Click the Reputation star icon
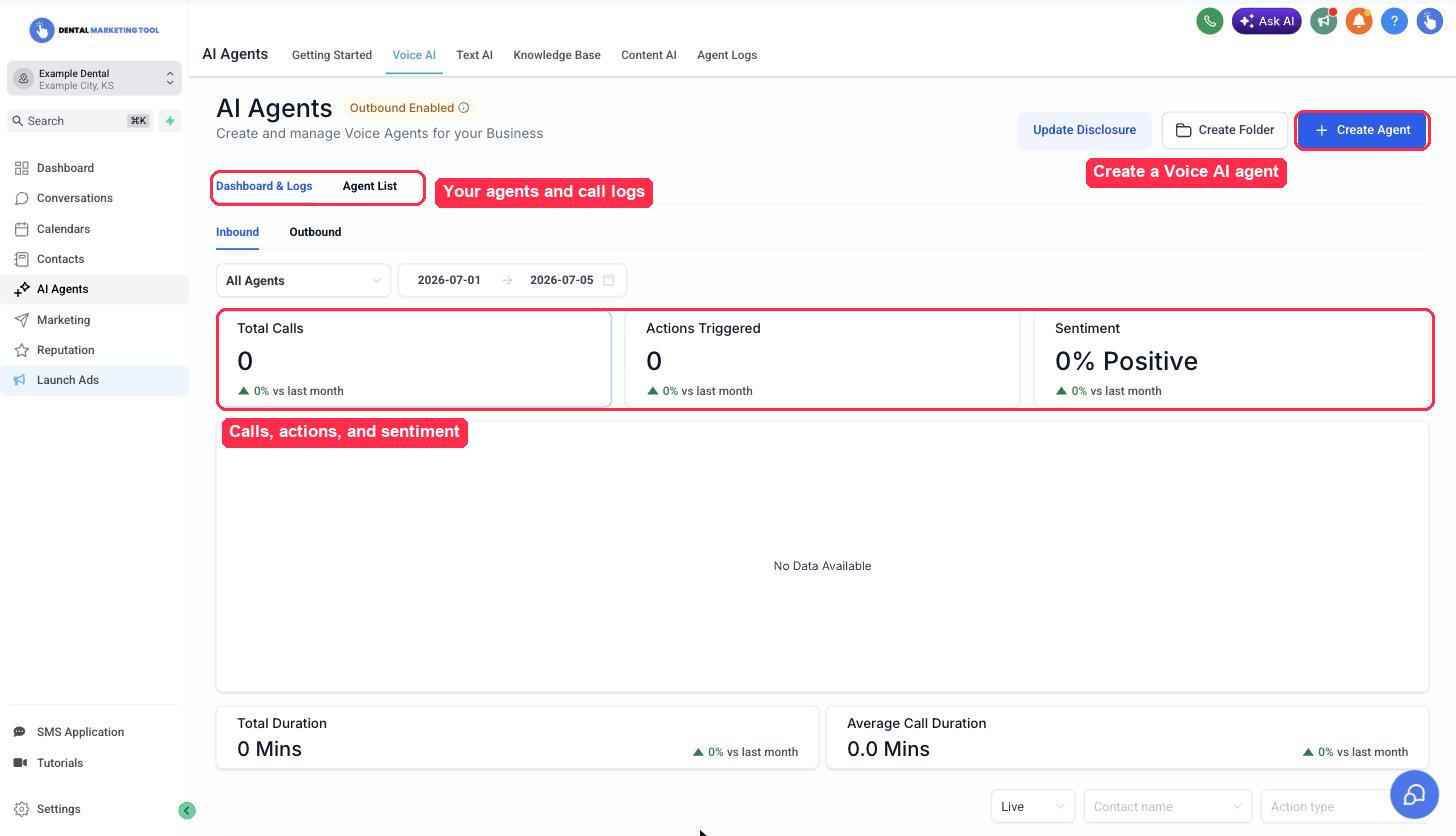The height and width of the screenshot is (836, 1456). coord(22,350)
